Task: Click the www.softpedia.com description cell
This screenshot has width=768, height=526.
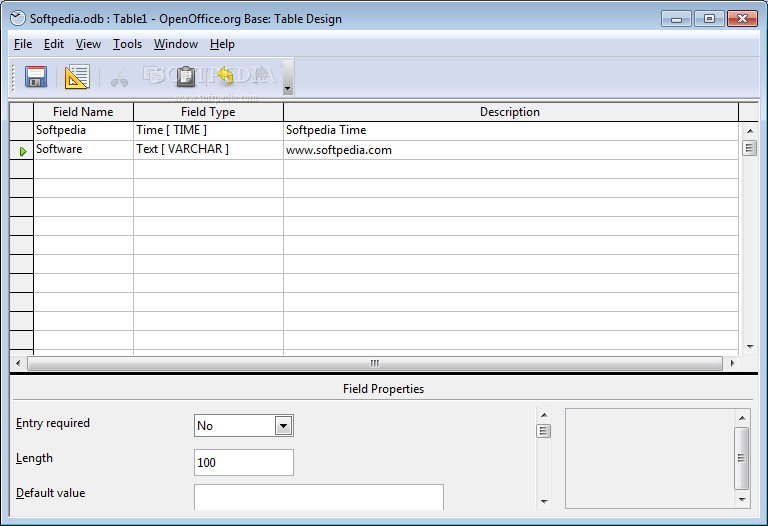Action: click(511, 150)
